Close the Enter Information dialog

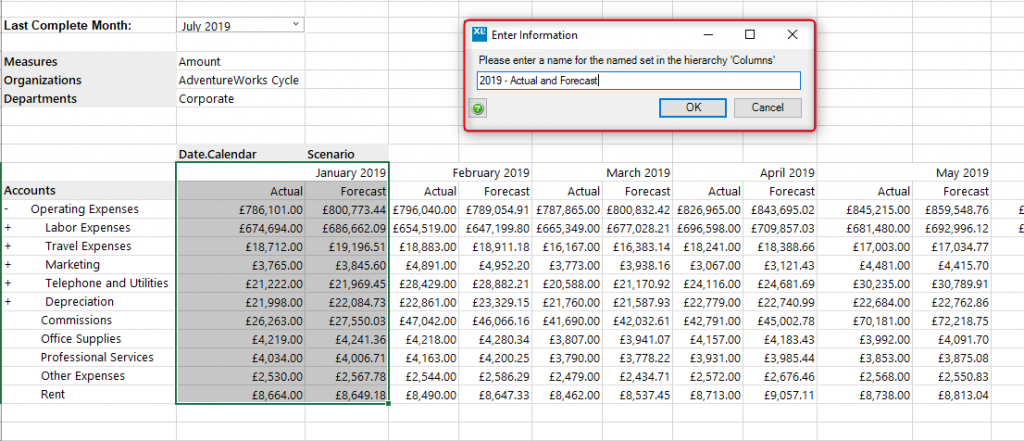click(792, 34)
